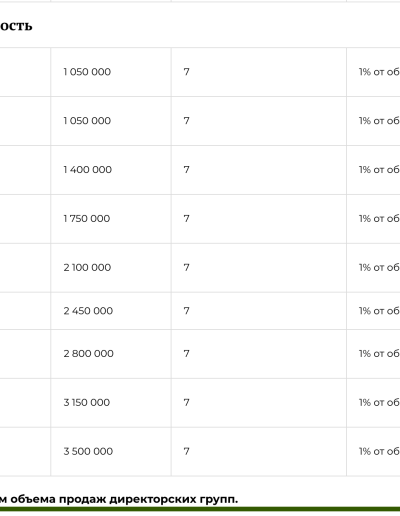Select the 2 800 000 cell
This screenshot has height=516, width=400.
(x=88, y=353)
